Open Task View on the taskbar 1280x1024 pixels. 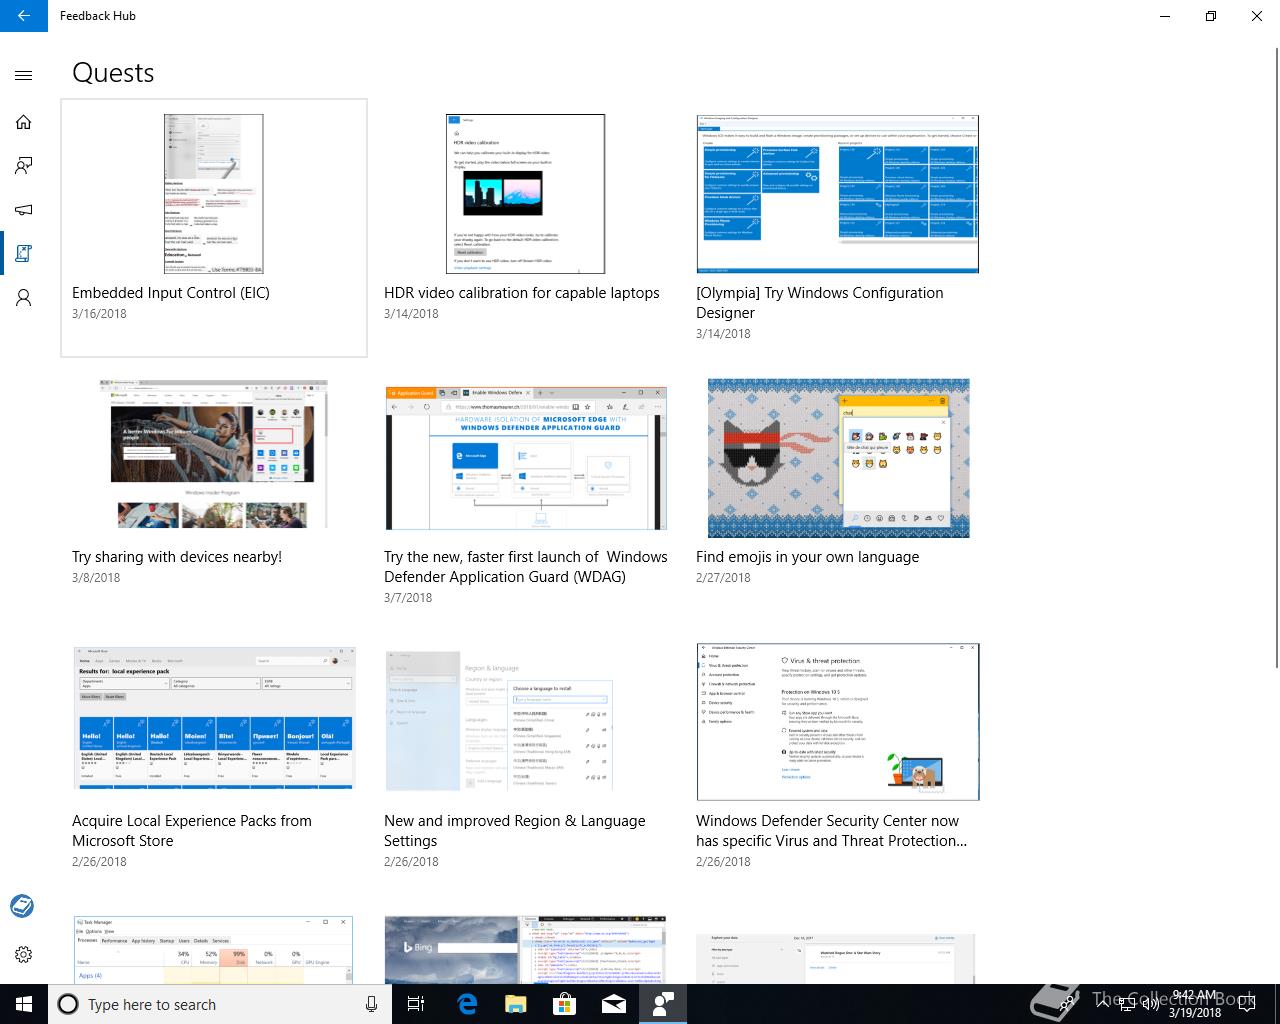coord(416,1004)
